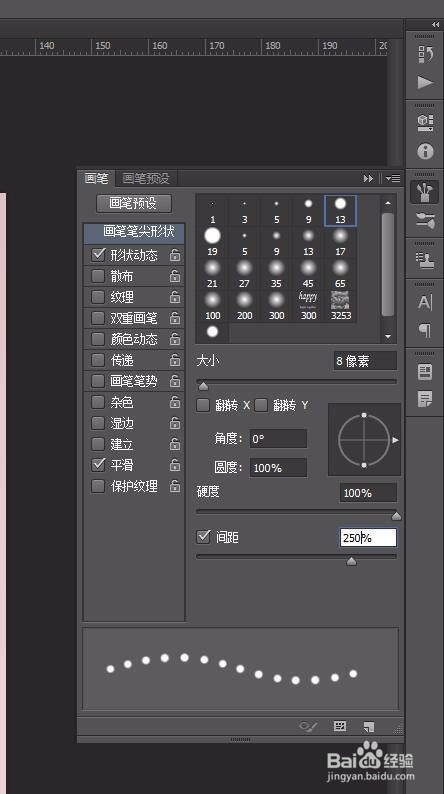Toggle live tip brush preview icon
Screen dimensions: 444x794
pos(308,727)
